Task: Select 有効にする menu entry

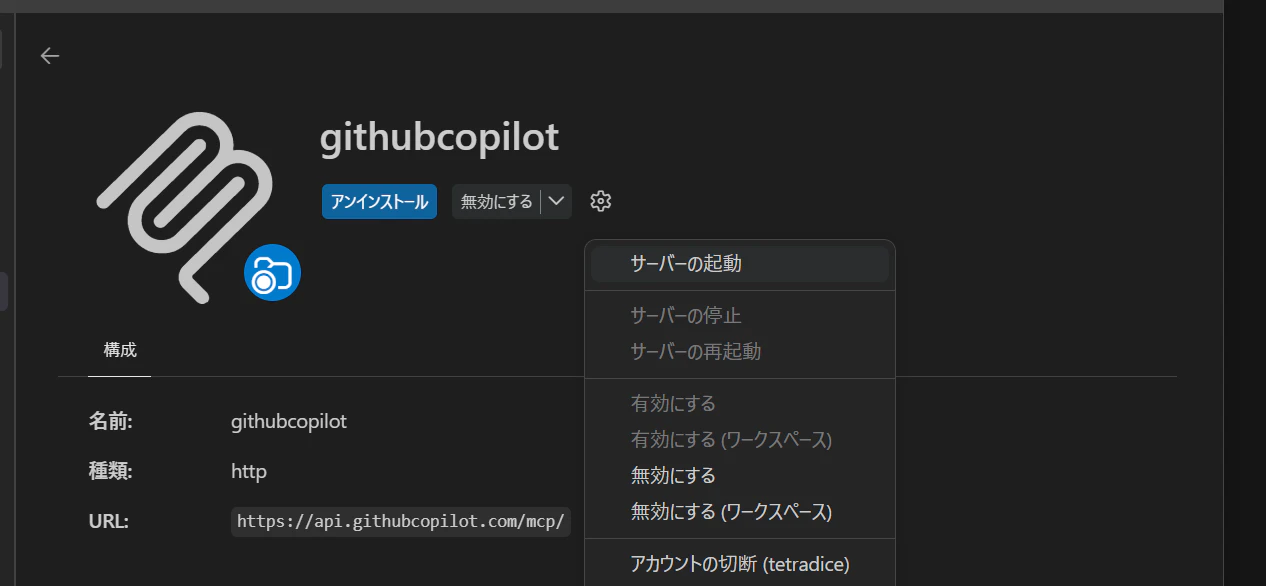Action: 739,404
